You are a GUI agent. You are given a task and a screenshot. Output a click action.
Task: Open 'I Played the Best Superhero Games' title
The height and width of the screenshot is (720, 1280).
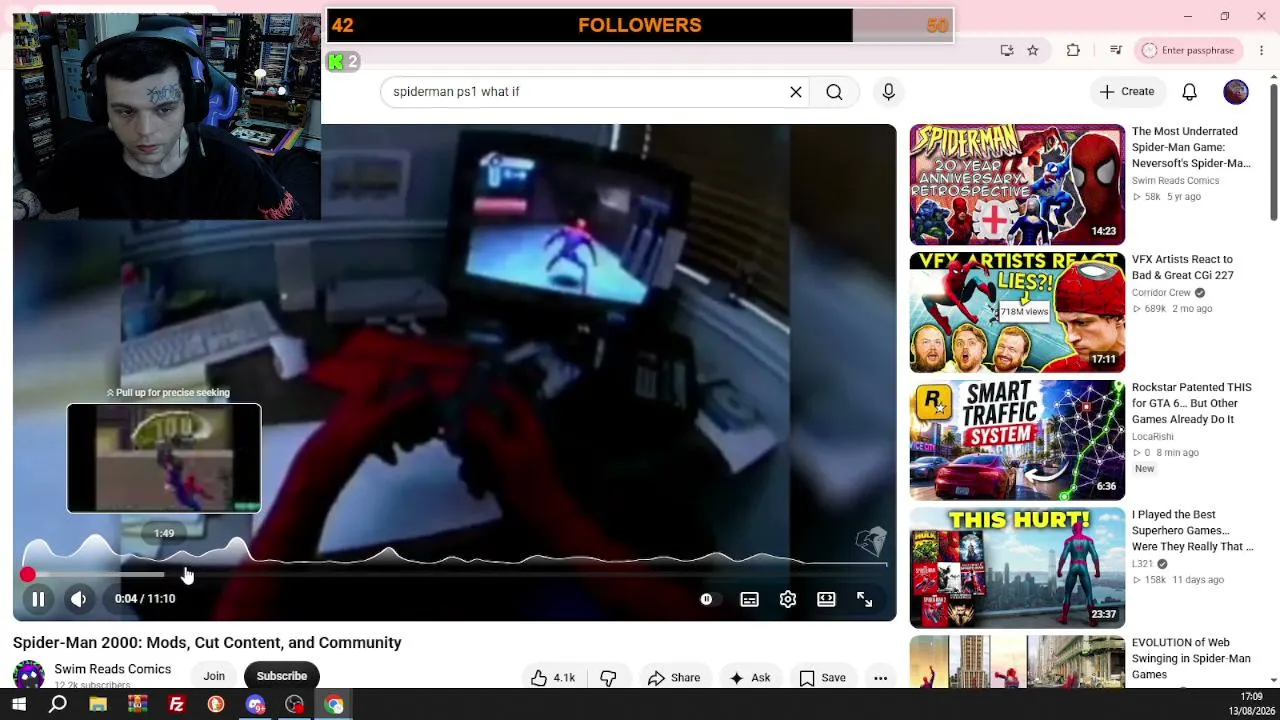[1193, 531]
